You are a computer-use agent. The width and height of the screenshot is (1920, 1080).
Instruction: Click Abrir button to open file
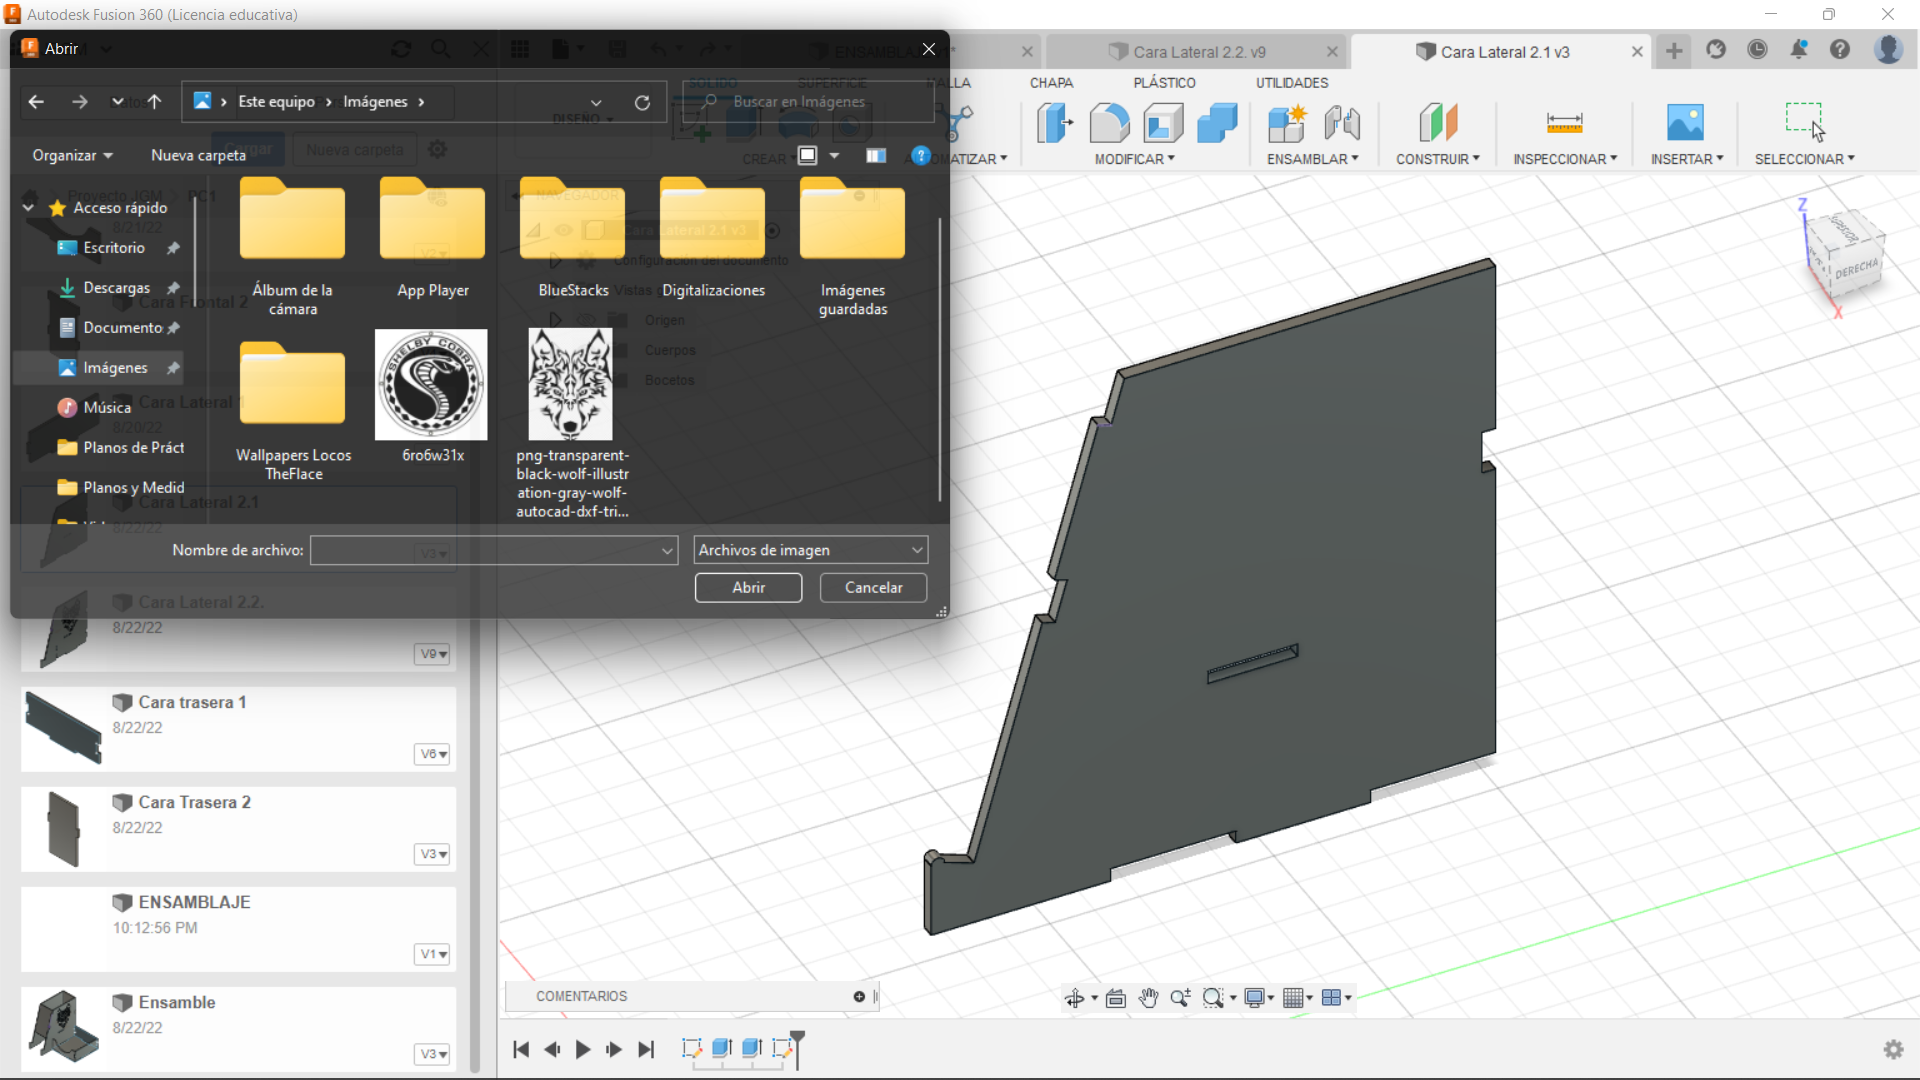[748, 587]
